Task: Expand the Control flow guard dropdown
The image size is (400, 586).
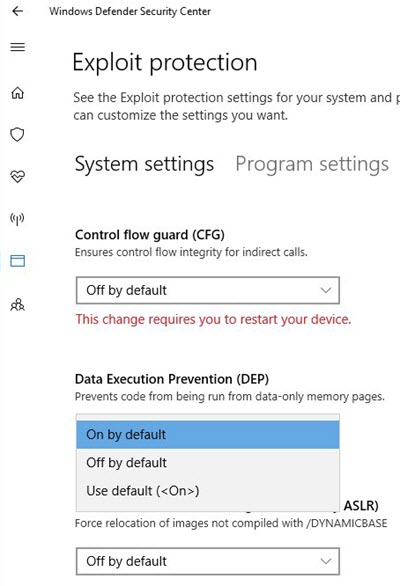Action: click(208, 290)
